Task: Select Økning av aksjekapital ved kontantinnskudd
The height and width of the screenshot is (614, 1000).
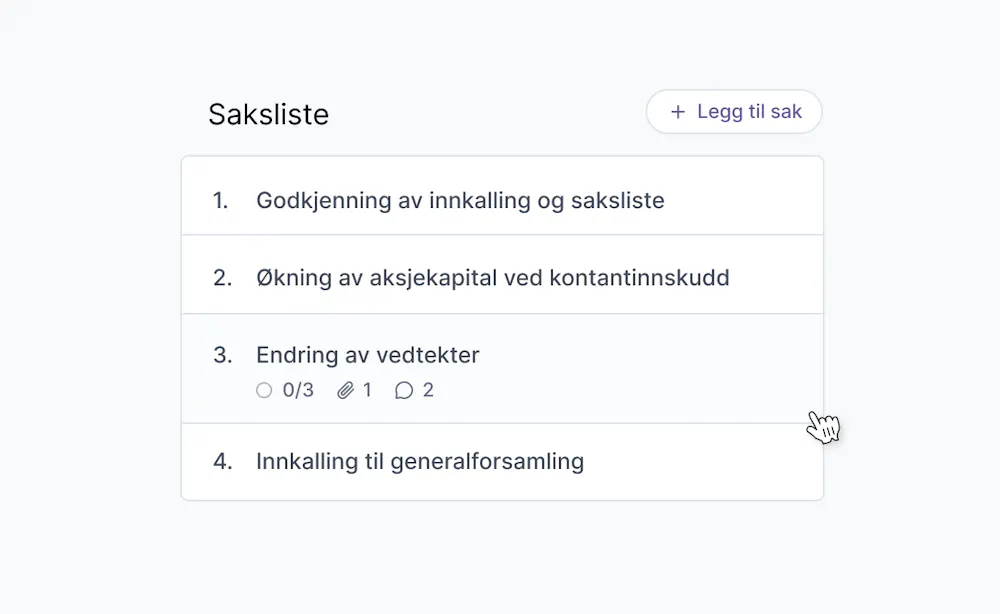Action: [x=503, y=275]
